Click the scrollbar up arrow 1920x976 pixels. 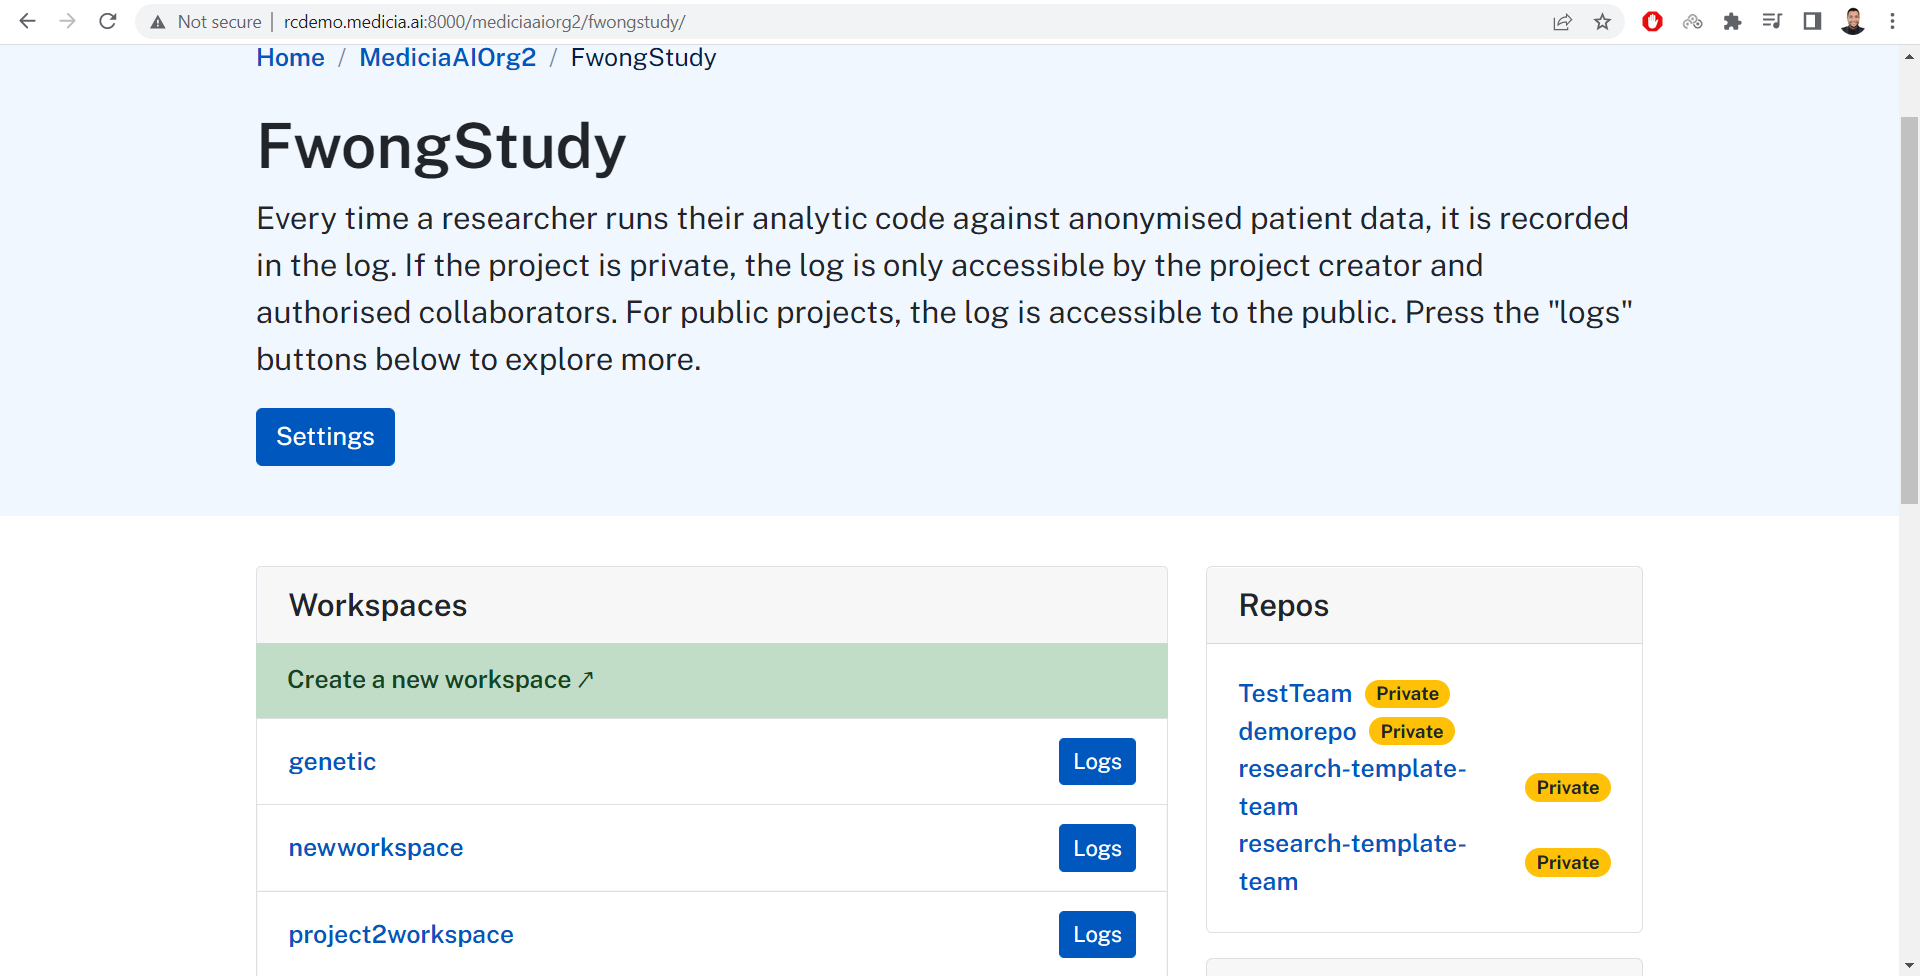(1909, 56)
